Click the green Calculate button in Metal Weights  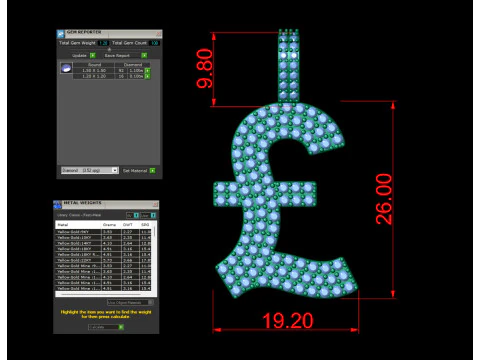click(121, 327)
